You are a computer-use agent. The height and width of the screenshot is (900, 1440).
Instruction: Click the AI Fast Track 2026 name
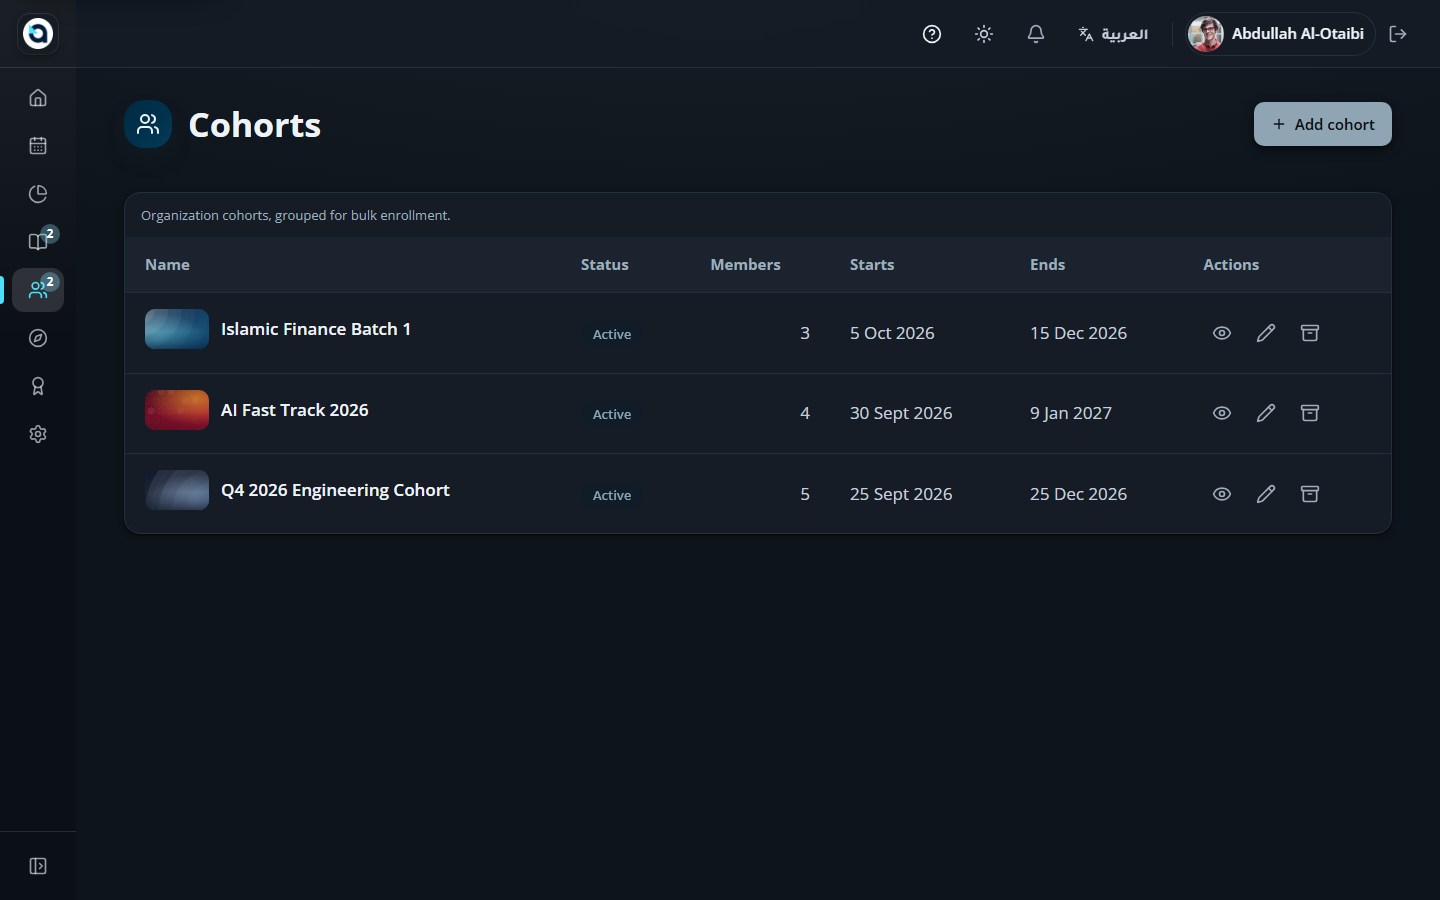click(x=295, y=410)
